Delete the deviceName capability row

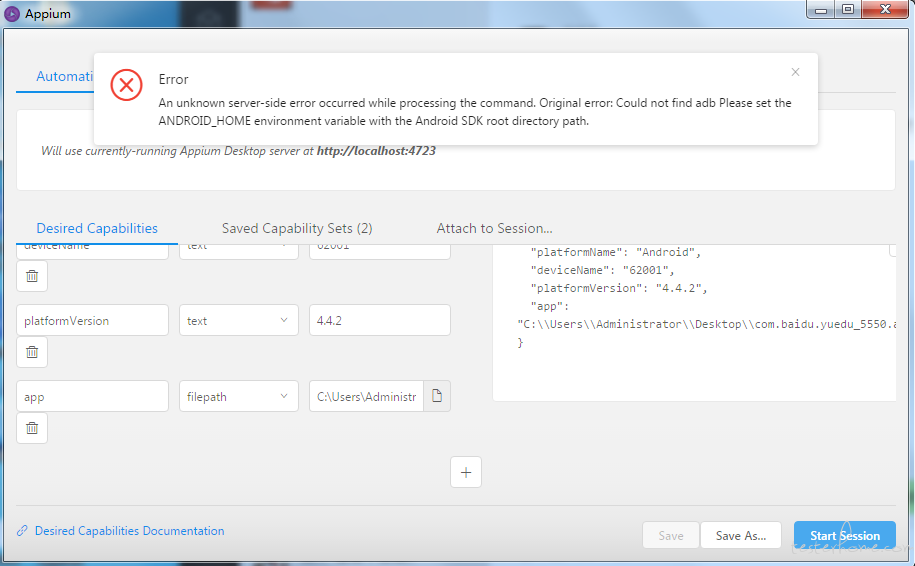(x=32, y=276)
